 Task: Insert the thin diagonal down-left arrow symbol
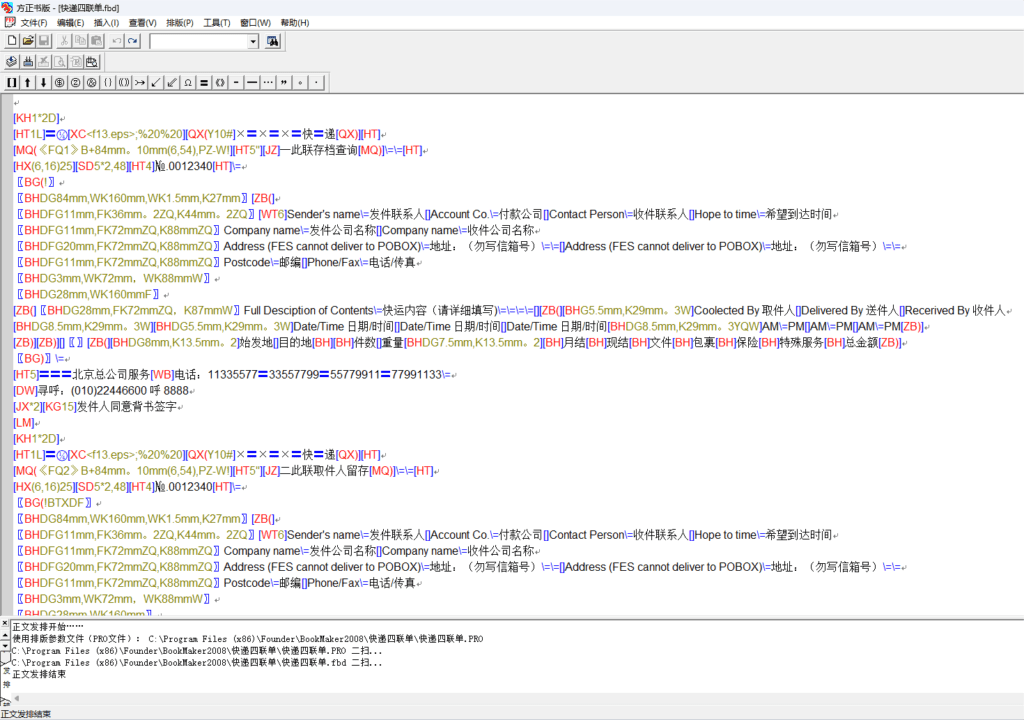[155, 82]
